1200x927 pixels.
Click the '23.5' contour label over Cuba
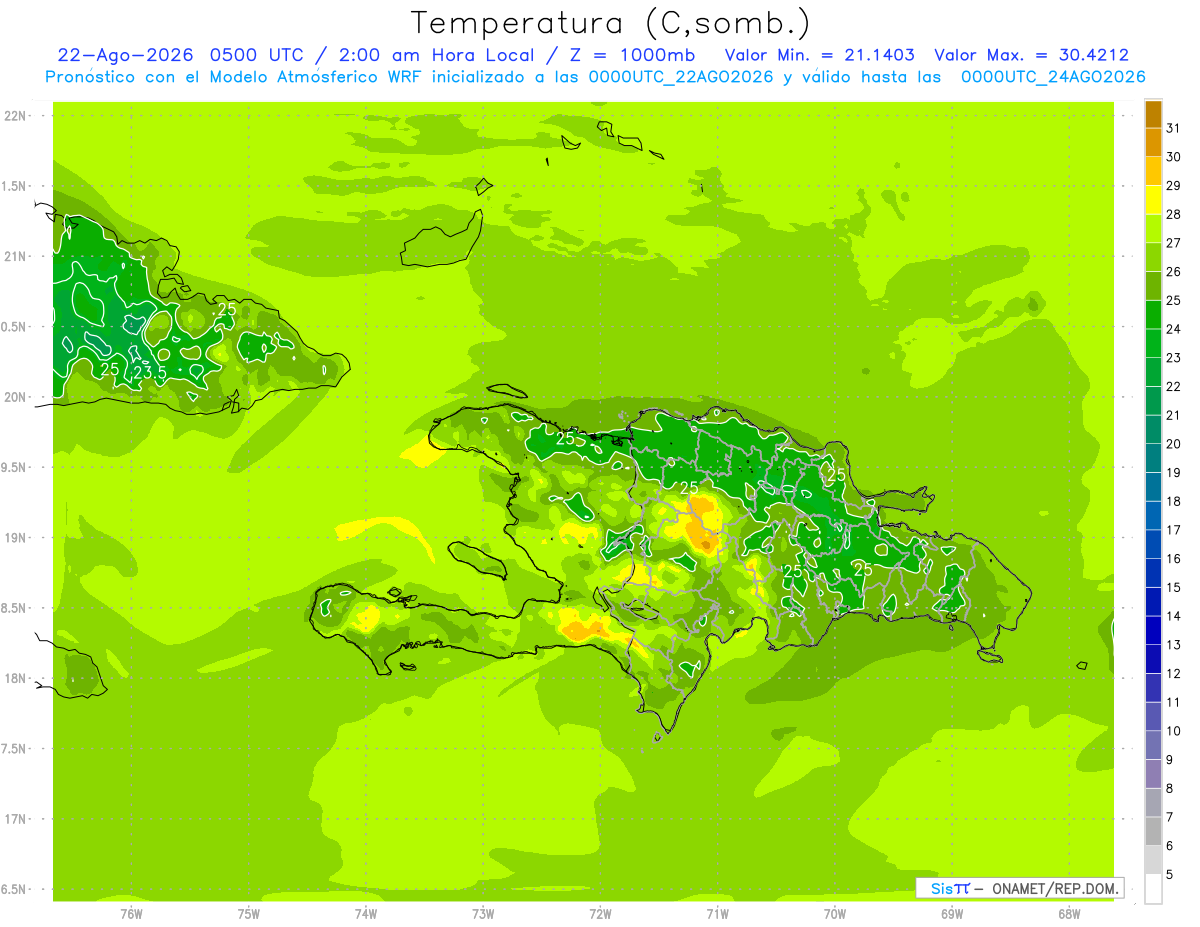[150, 373]
